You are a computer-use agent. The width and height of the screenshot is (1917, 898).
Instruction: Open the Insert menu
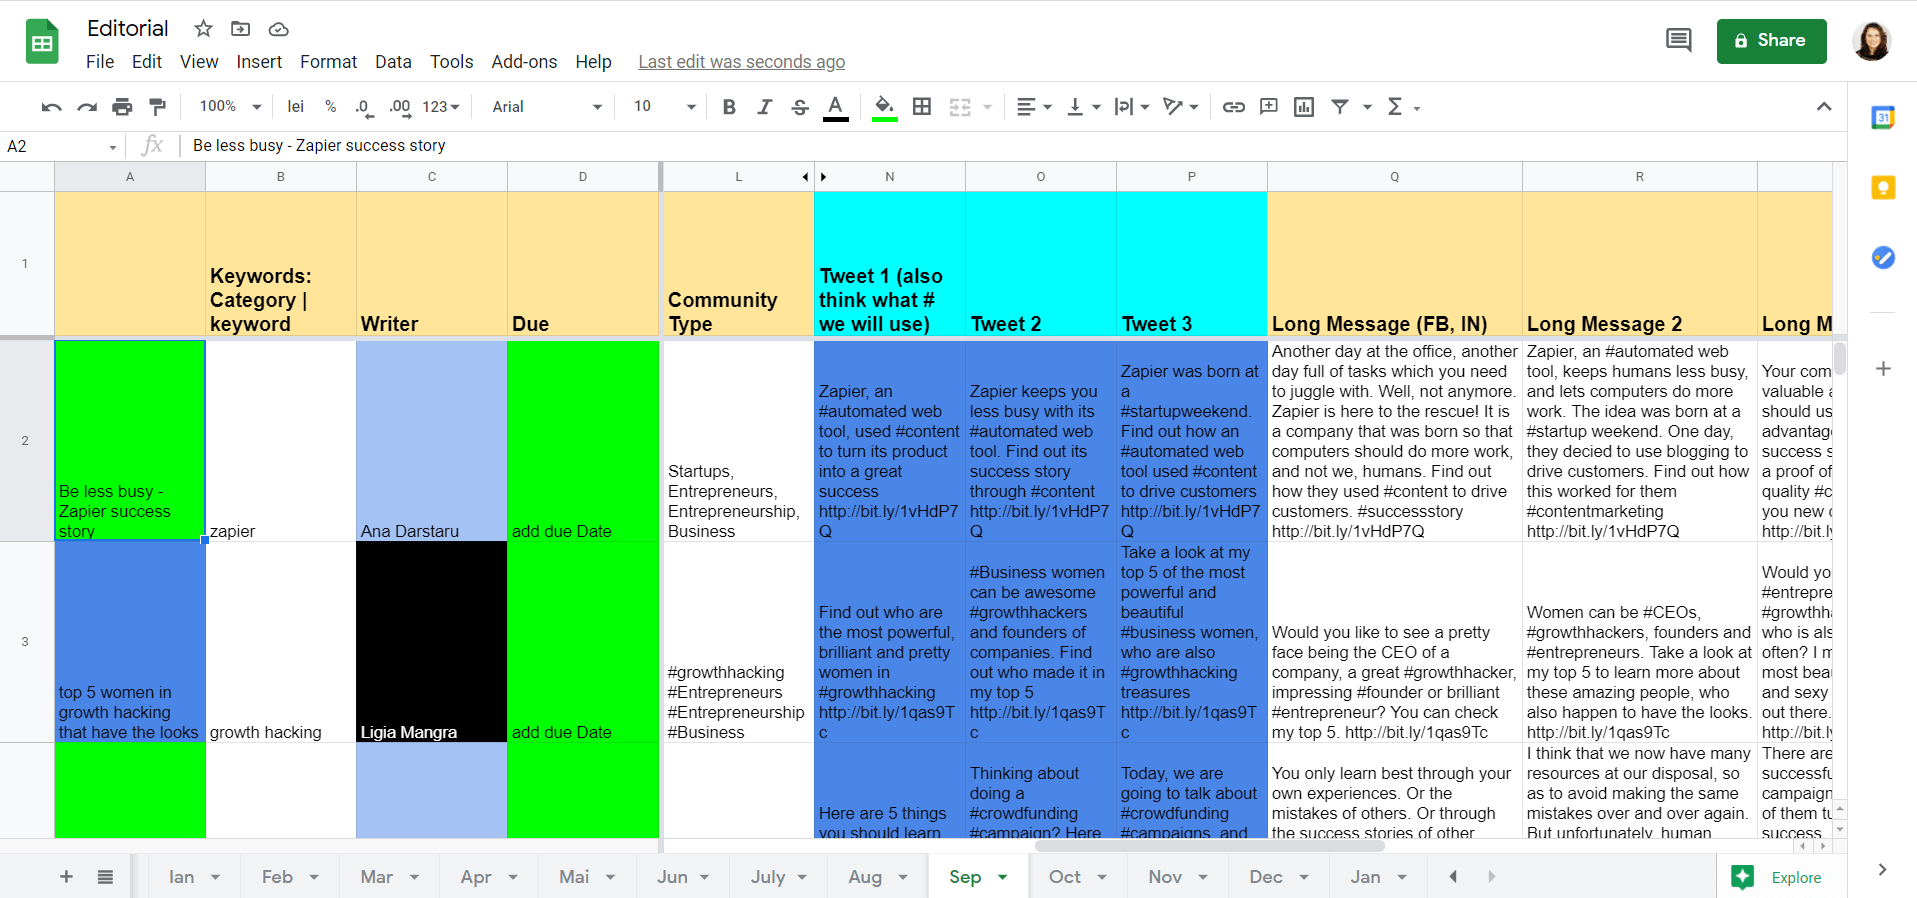[259, 62]
